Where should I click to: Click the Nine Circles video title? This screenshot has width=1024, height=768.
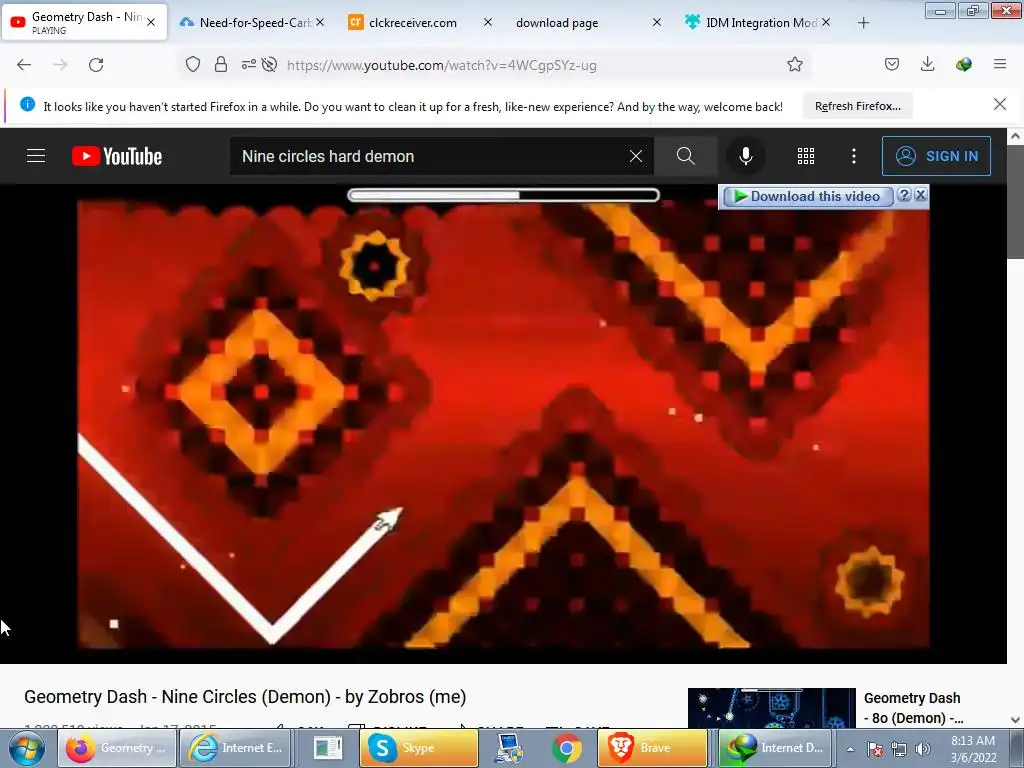pos(245,697)
